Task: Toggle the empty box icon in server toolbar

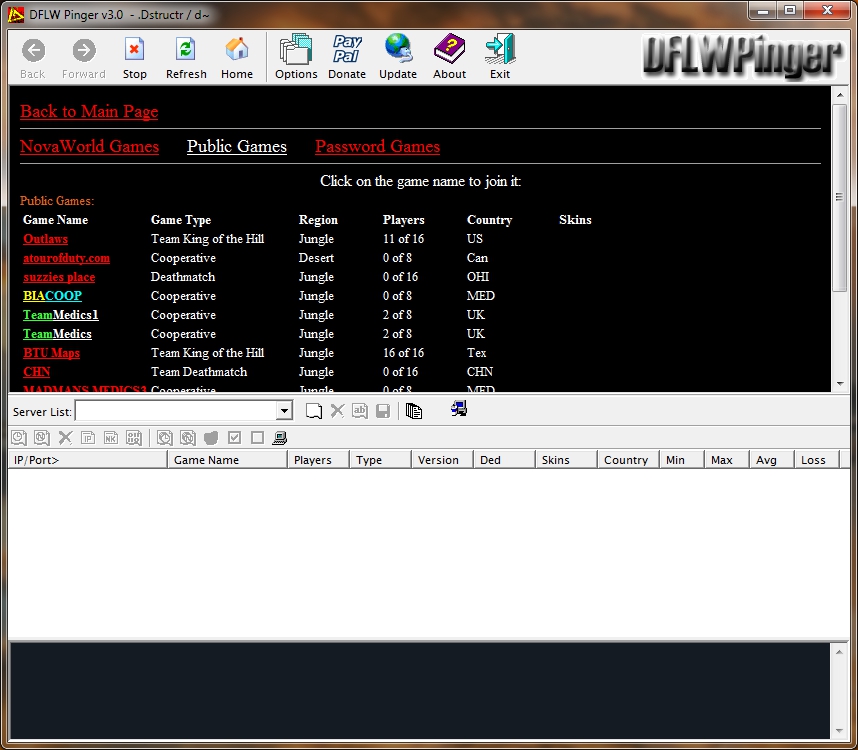Action: (257, 438)
